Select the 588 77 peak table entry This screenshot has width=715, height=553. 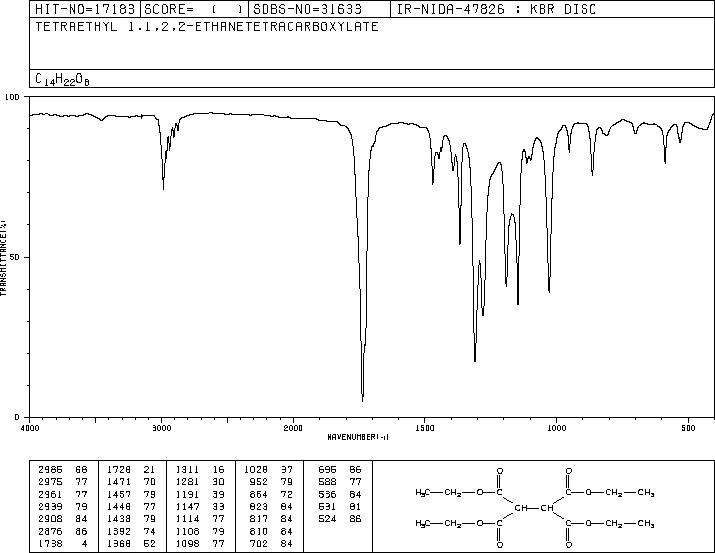coord(339,482)
